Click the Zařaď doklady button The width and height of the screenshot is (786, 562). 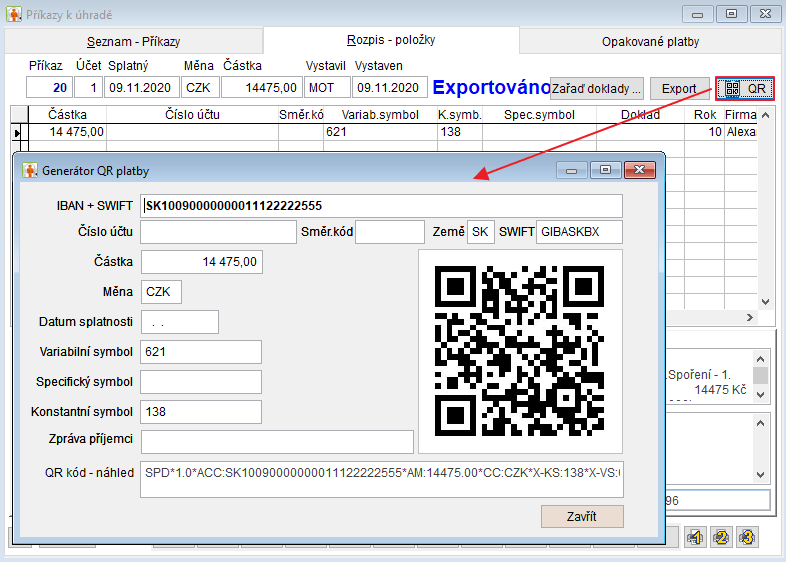597,89
